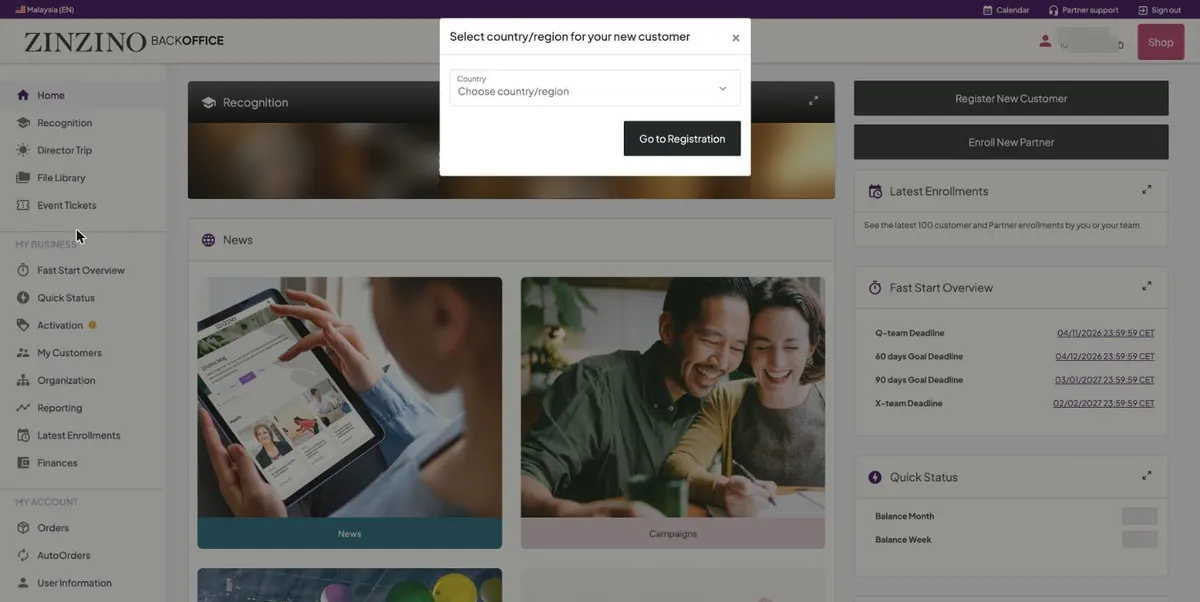Expand the Fast Start Overview panel
This screenshot has height=602, width=1200.
click(1147, 287)
